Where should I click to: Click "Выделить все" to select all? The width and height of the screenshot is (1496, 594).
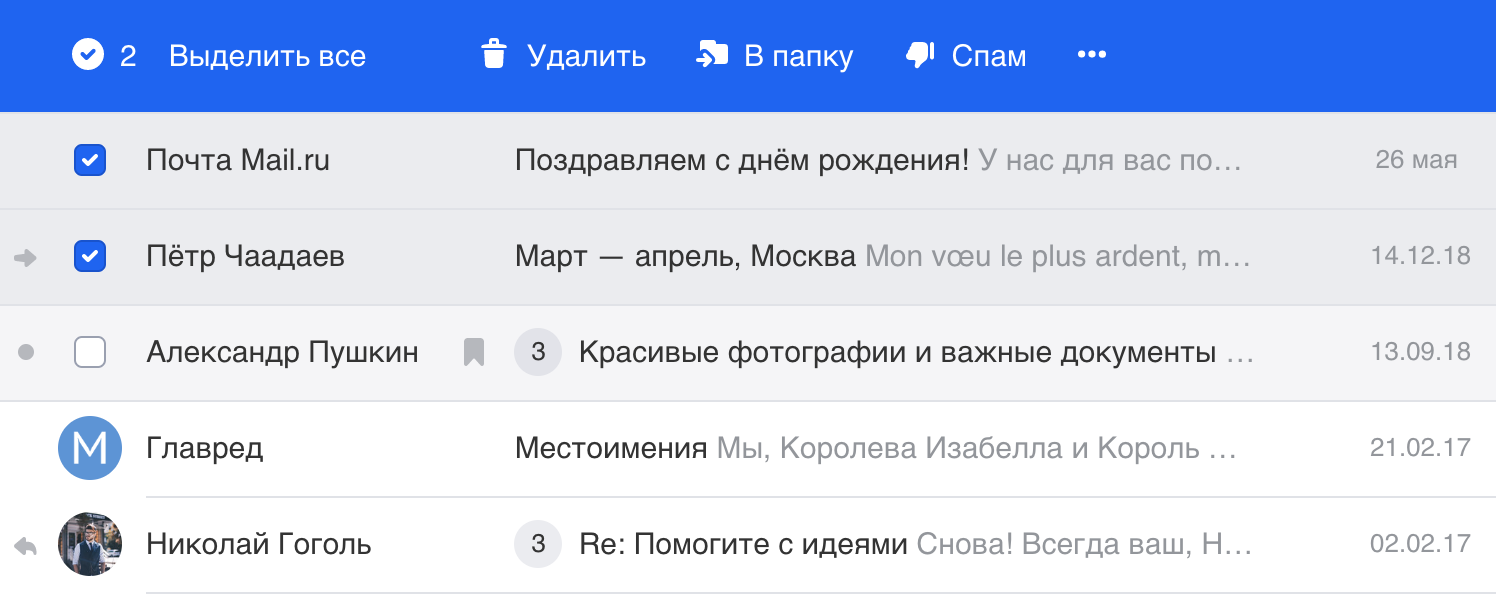tap(267, 56)
